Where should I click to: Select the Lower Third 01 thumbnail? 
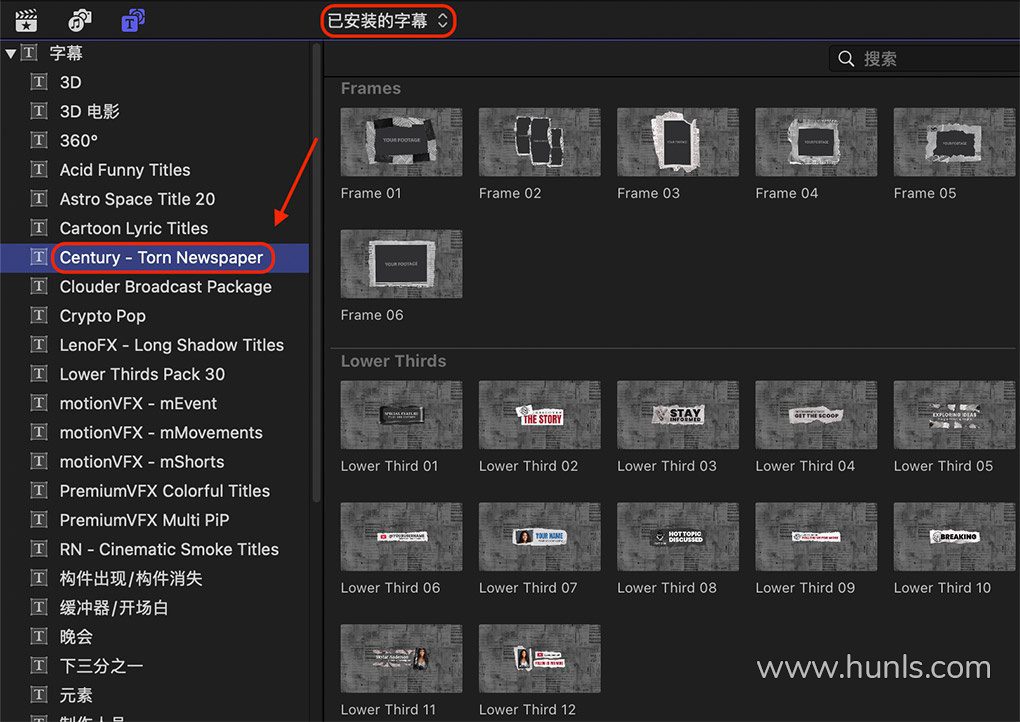(401, 415)
